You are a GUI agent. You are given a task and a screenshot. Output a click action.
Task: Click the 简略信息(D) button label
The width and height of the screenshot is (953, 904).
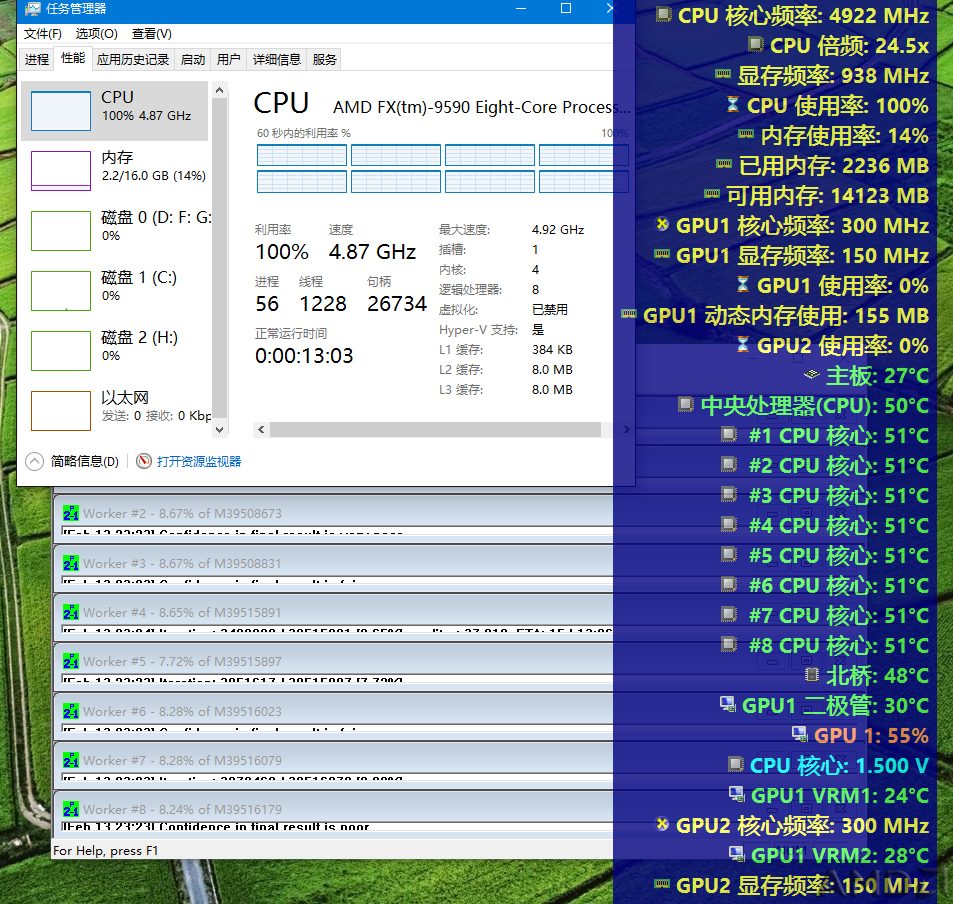(84, 462)
